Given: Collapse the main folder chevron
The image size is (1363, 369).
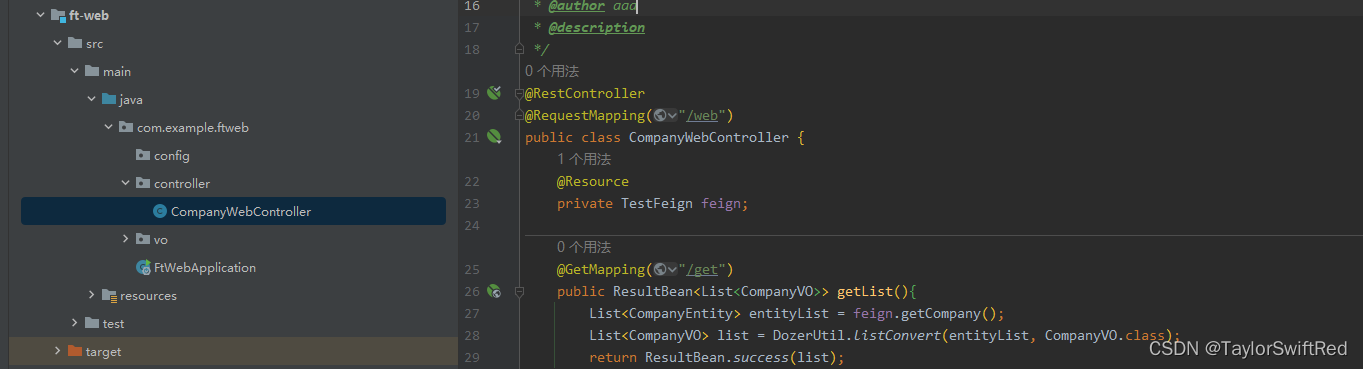Looking at the screenshot, I should coord(74,71).
